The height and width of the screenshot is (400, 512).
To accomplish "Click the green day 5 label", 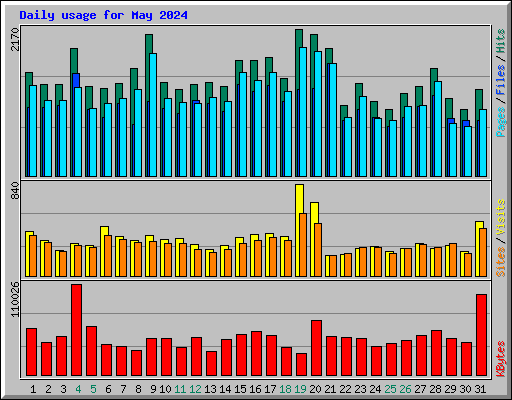I will tap(93, 389).
